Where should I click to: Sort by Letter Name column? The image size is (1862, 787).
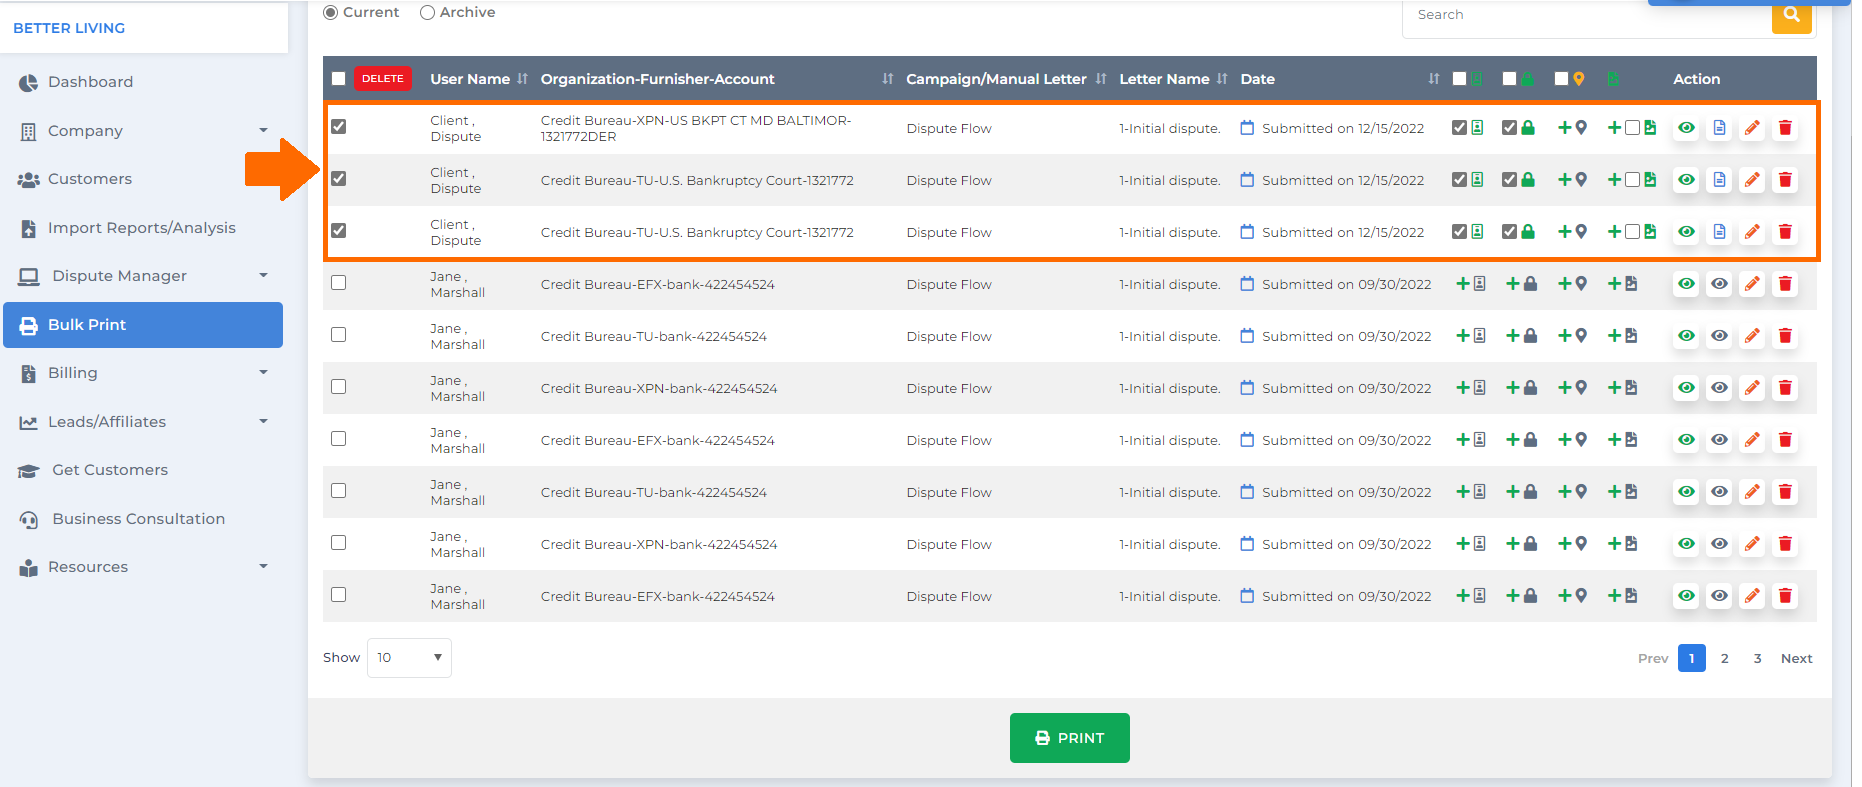pos(1222,79)
